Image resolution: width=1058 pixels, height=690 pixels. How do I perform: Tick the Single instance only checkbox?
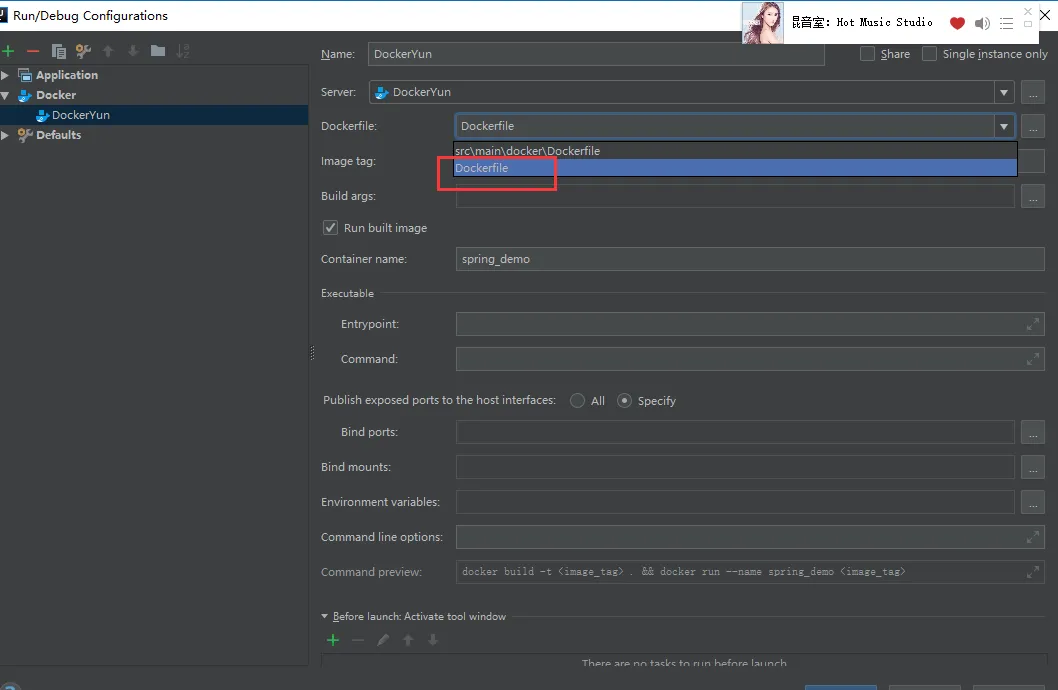930,54
